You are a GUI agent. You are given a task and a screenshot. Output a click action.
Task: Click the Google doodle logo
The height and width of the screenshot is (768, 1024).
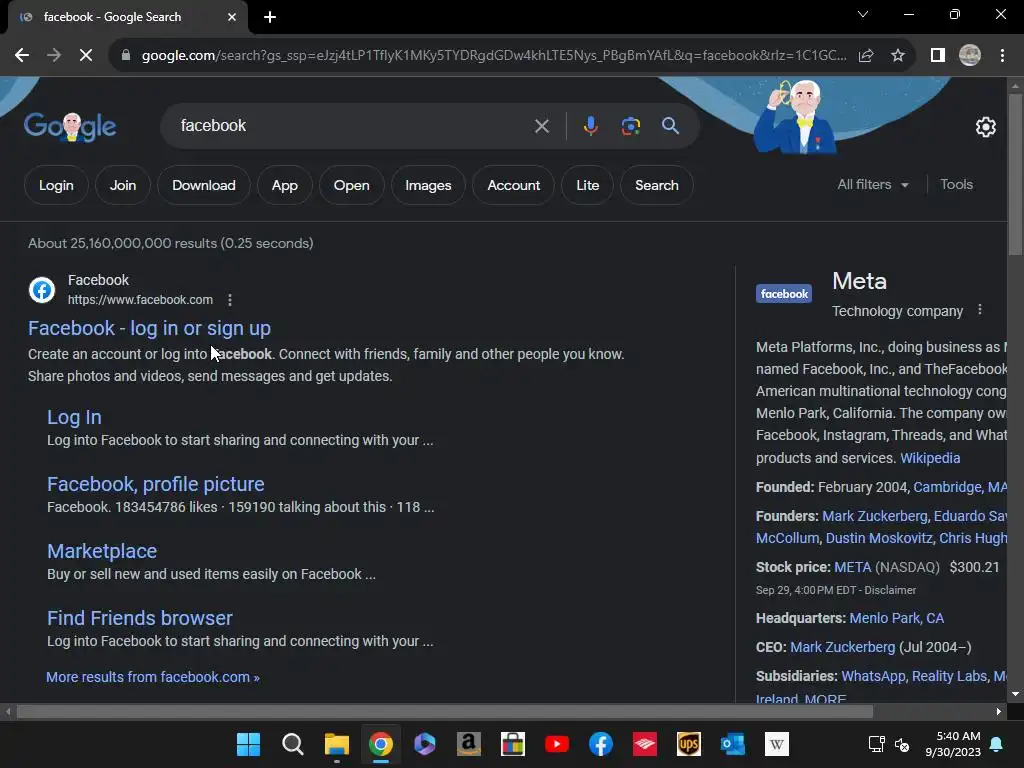[70, 126]
